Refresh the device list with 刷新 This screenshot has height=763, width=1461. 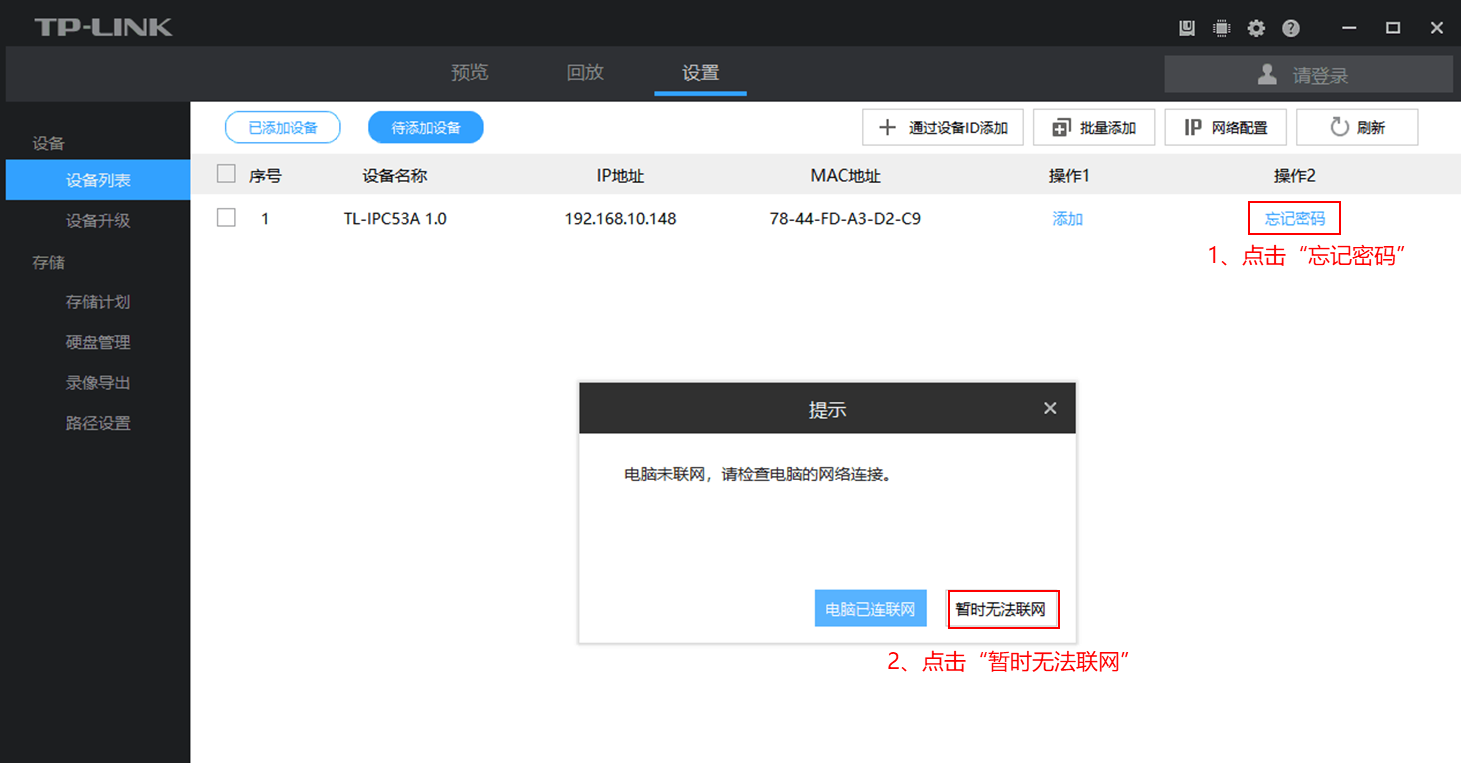(1357, 128)
